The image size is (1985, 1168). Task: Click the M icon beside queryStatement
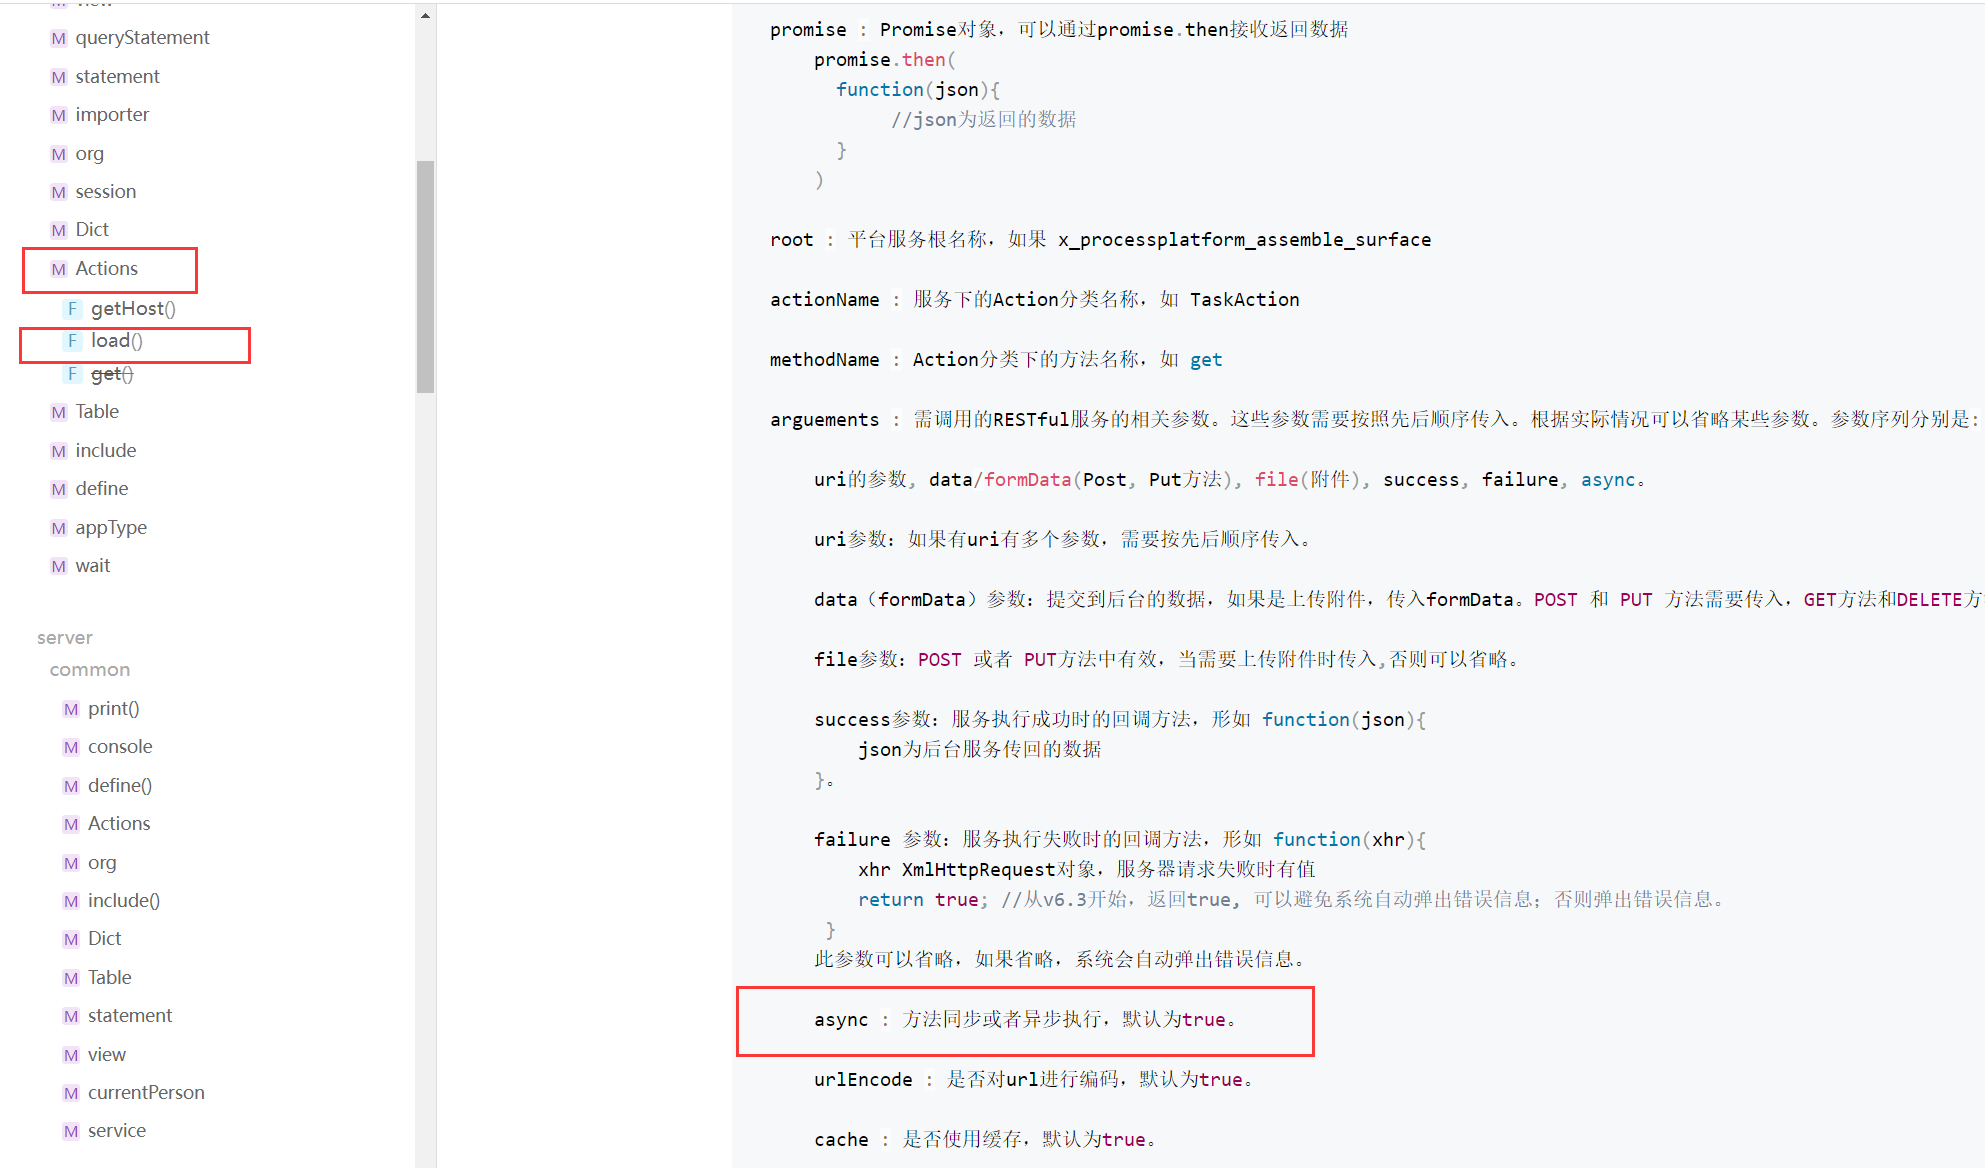pos(58,39)
